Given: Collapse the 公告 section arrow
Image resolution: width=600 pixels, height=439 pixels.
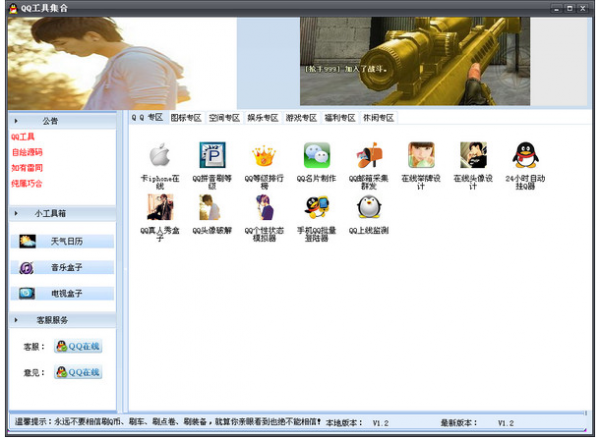Looking at the screenshot, I should [x=16, y=121].
